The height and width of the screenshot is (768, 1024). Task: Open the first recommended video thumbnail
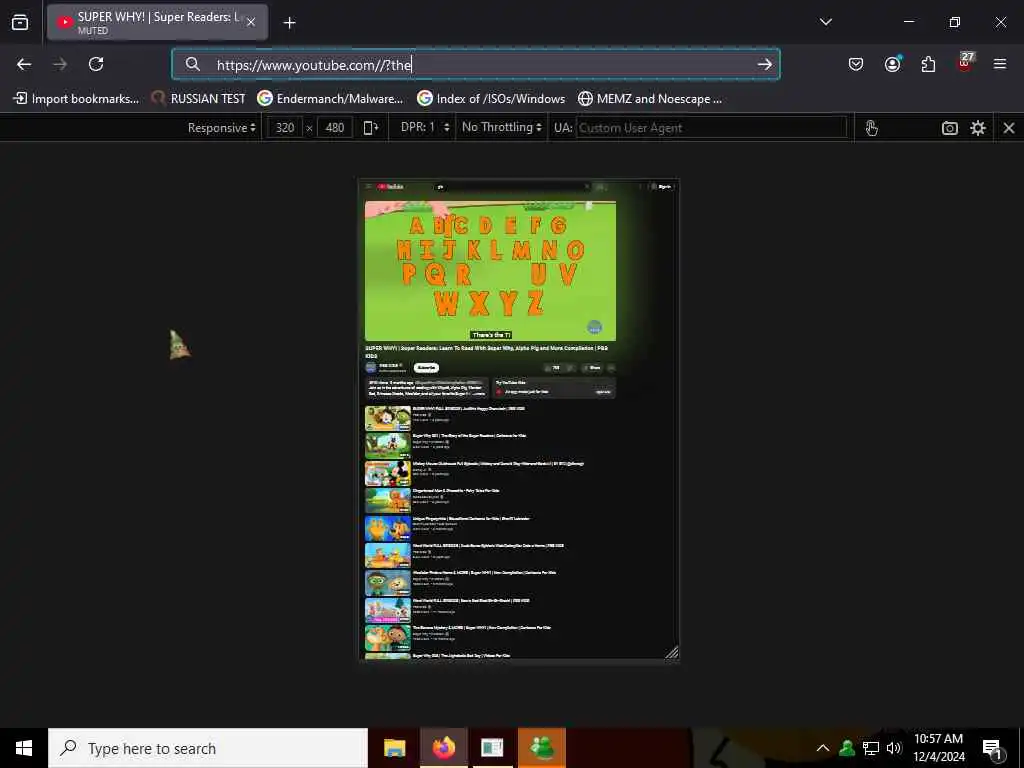click(388, 419)
